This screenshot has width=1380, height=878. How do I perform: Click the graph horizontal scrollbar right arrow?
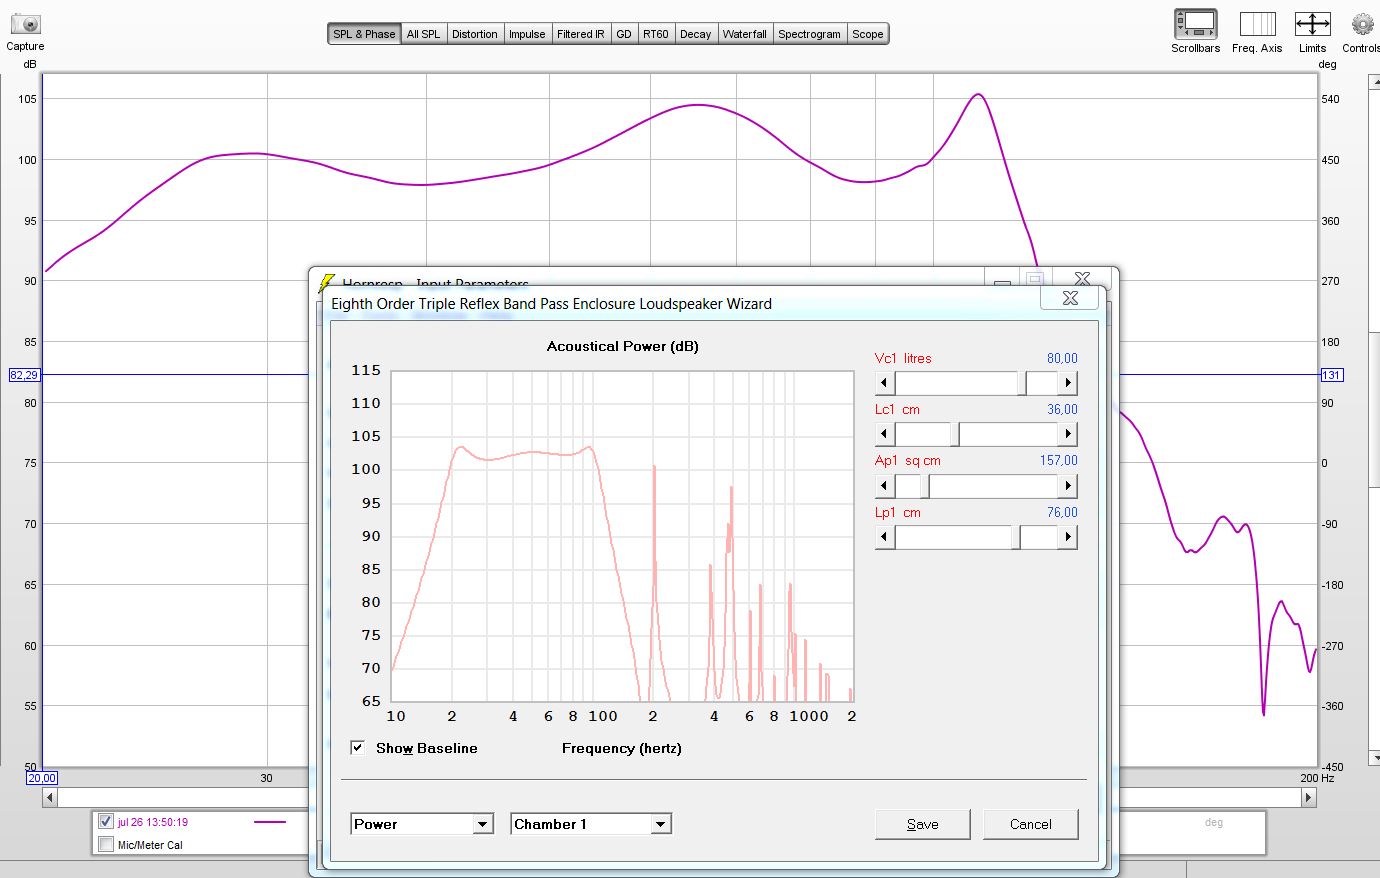[1308, 797]
